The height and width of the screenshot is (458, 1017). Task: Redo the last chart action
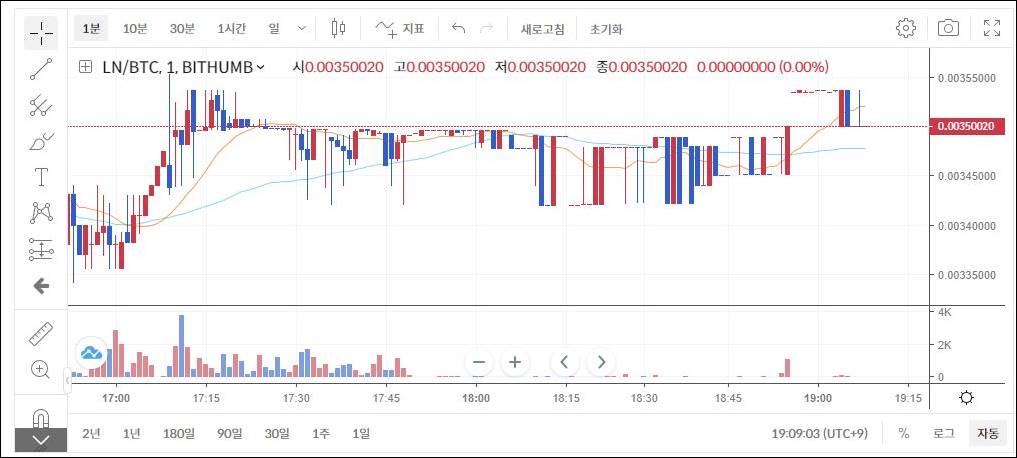point(486,29)
